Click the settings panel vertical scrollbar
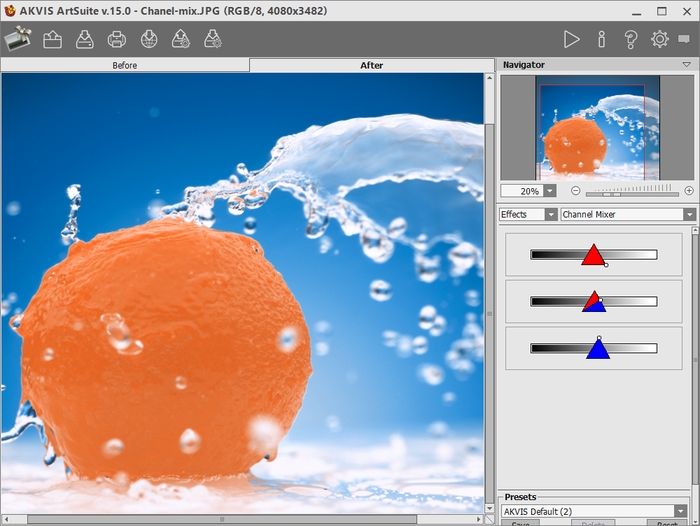 (695, 359)
